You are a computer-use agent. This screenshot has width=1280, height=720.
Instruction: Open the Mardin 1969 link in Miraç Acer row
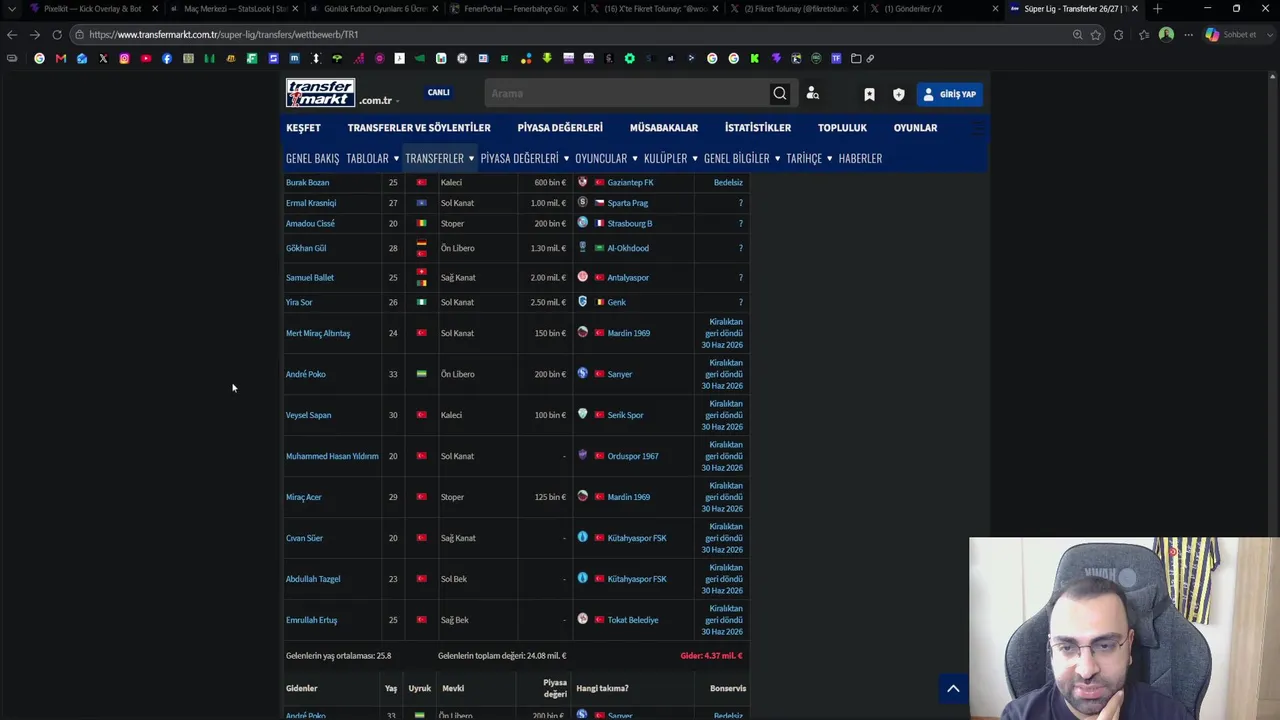tap(628, 496)
